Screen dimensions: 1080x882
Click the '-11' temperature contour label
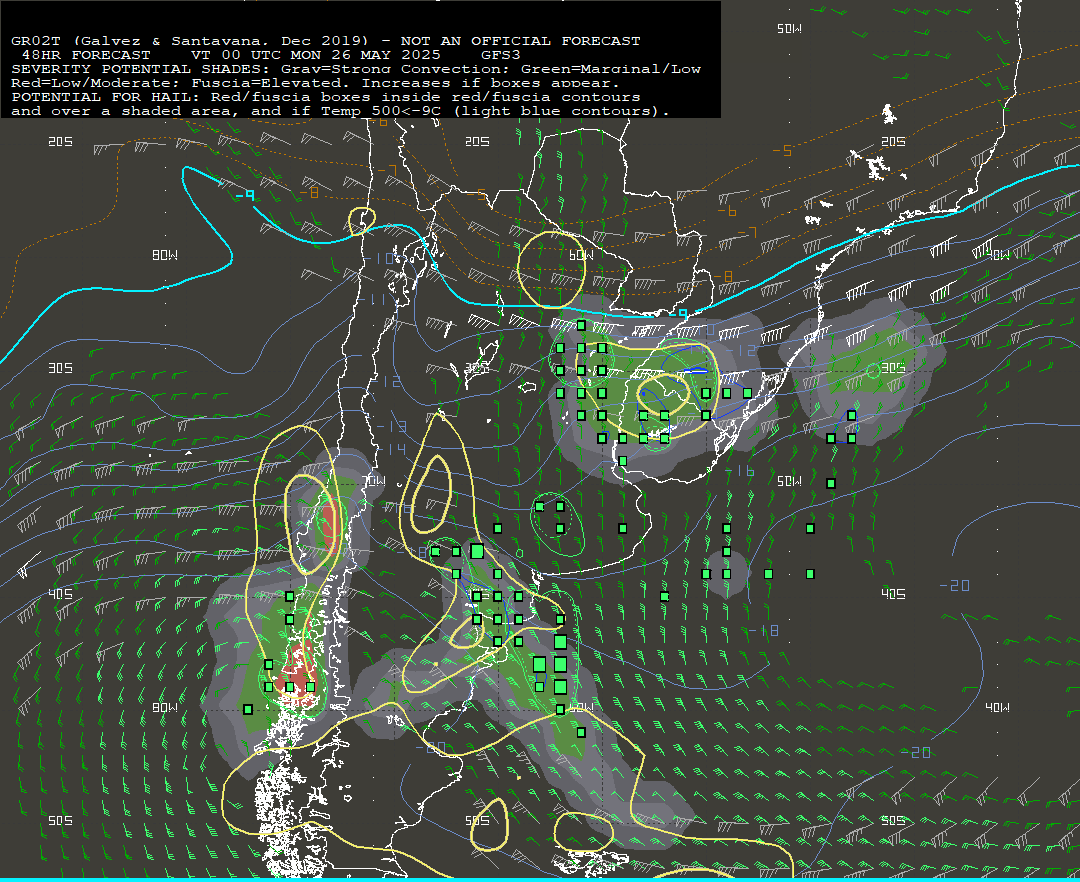point(370,299)
